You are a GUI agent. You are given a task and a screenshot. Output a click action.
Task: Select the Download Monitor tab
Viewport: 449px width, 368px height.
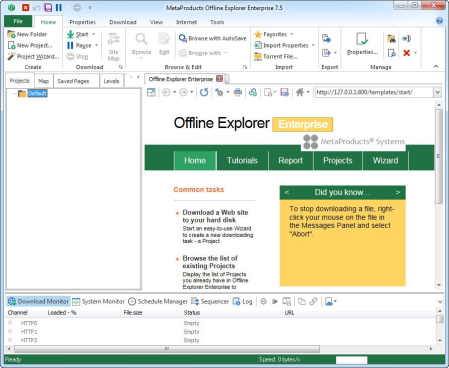pyautogui.click(x=38, y=301)
